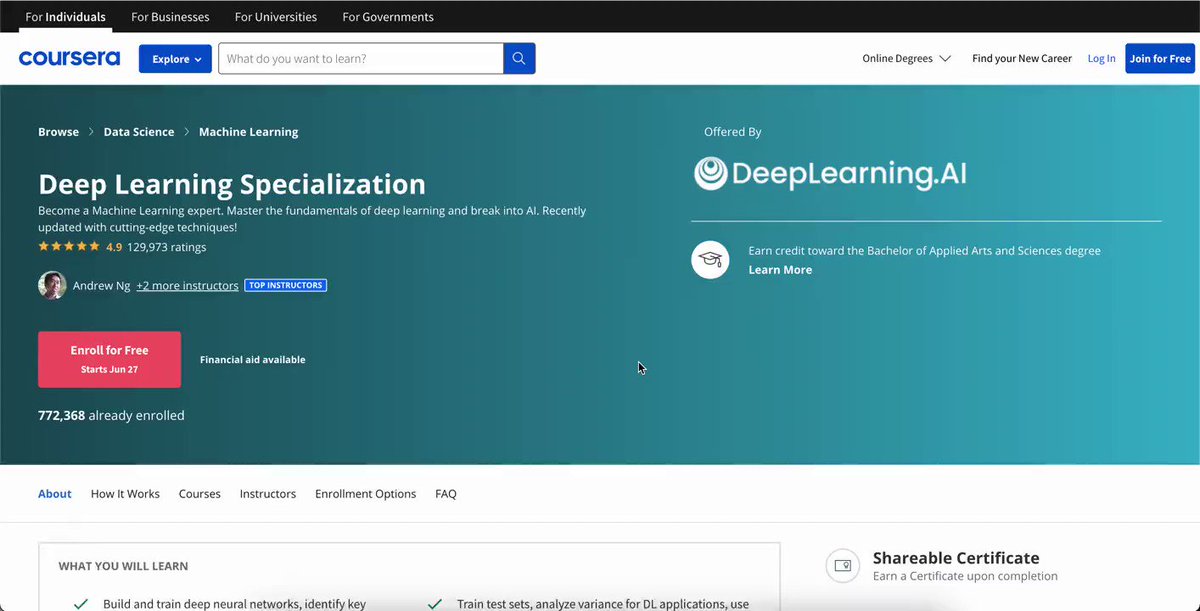Click Financial aid available link
Viewport: 1200px width, 611px height.
click(252, 360)
